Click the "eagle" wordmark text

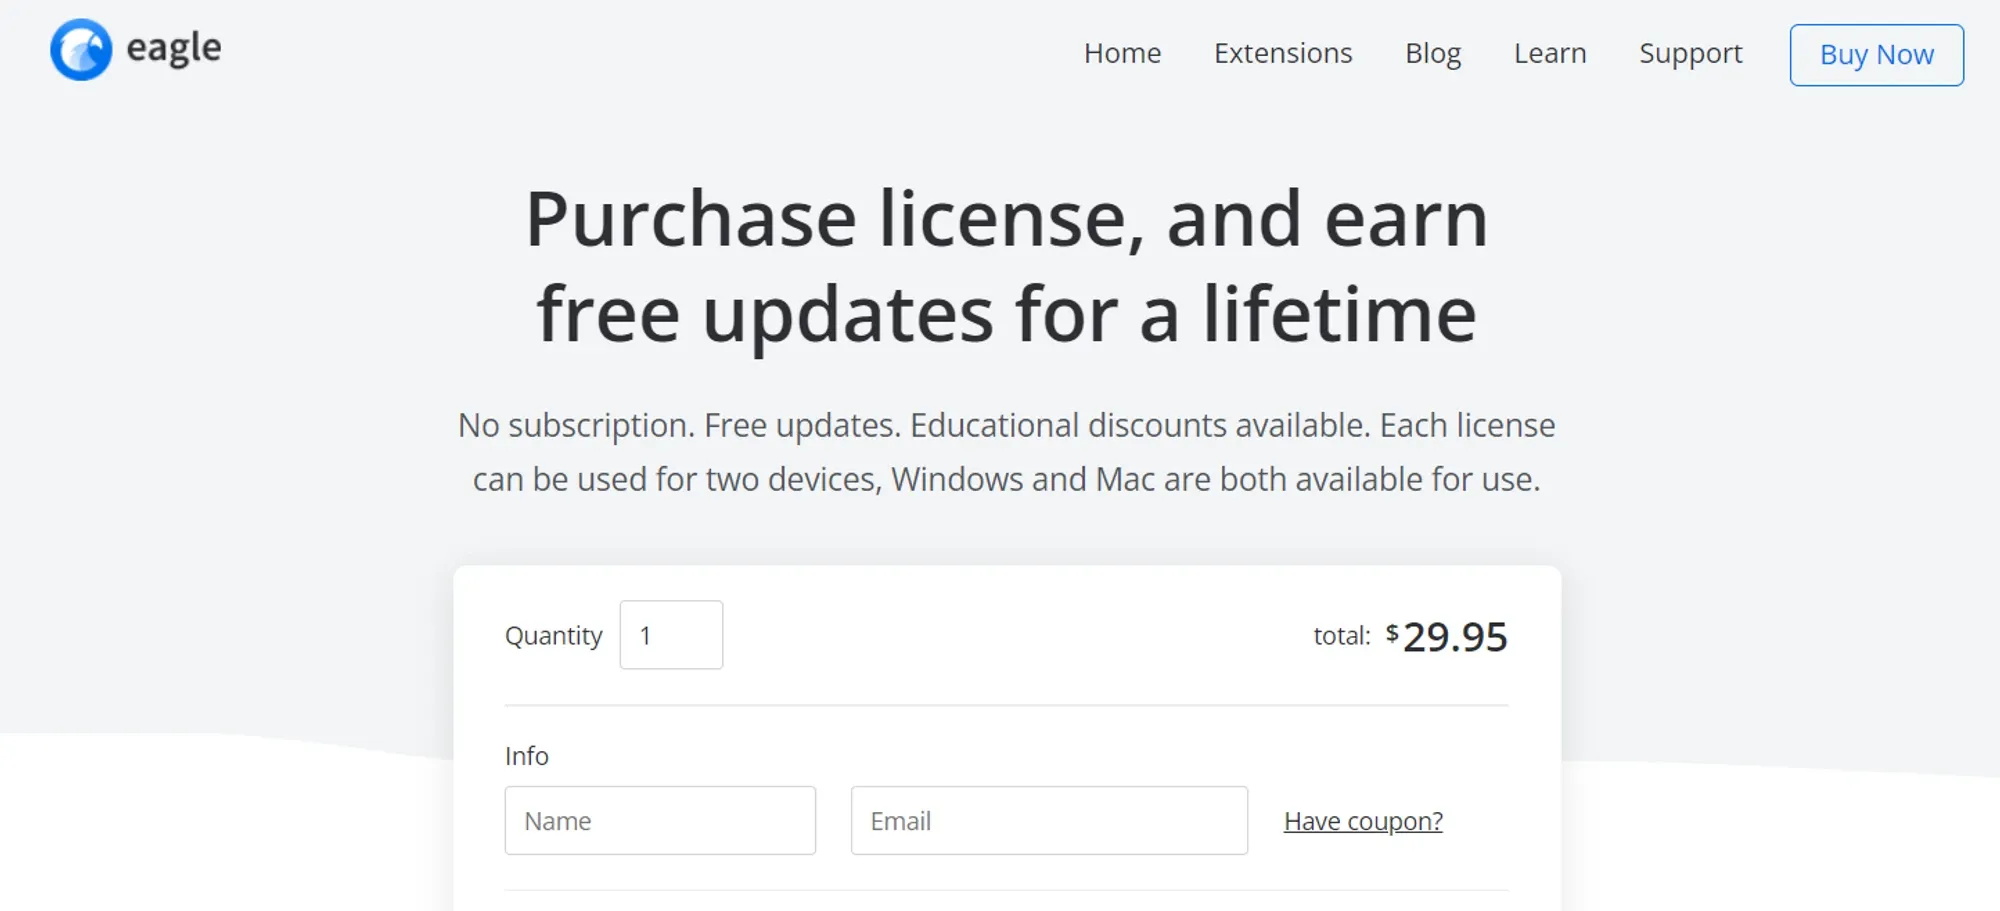pyautogui.click(x=174, y=48)
